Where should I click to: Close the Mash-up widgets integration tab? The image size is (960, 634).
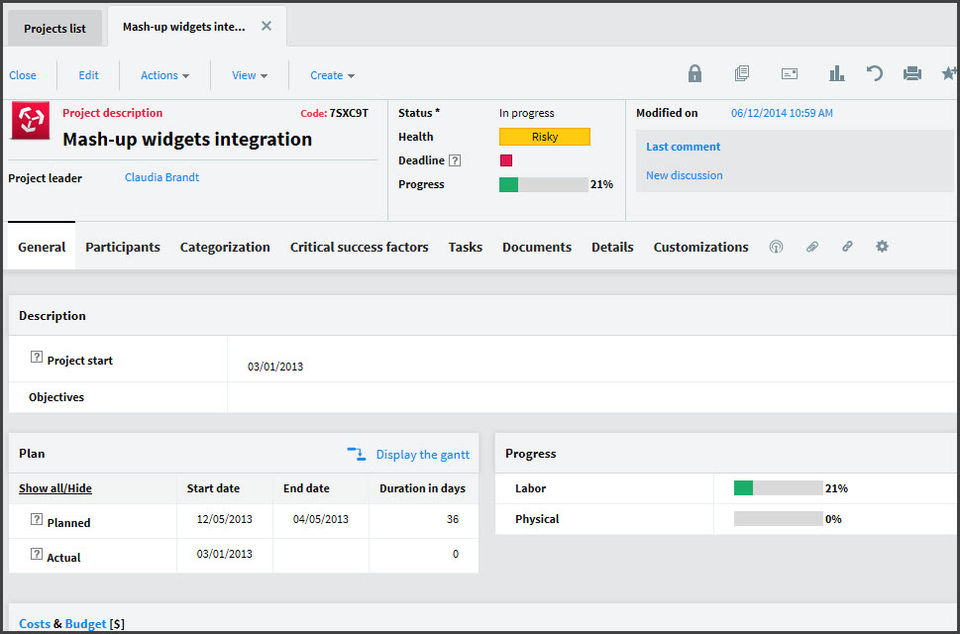pos(266,27)
